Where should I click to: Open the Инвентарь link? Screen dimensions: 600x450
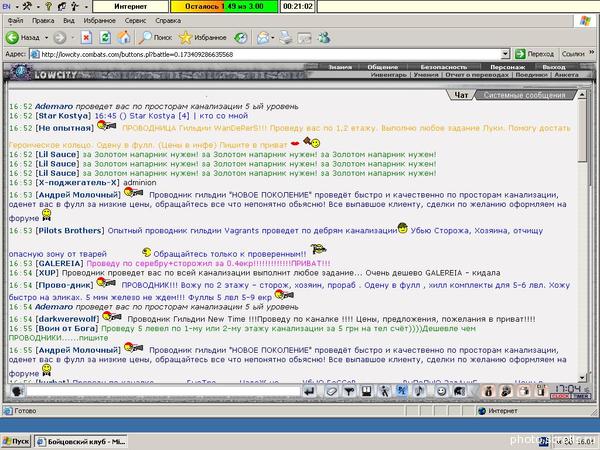(388, 75)
